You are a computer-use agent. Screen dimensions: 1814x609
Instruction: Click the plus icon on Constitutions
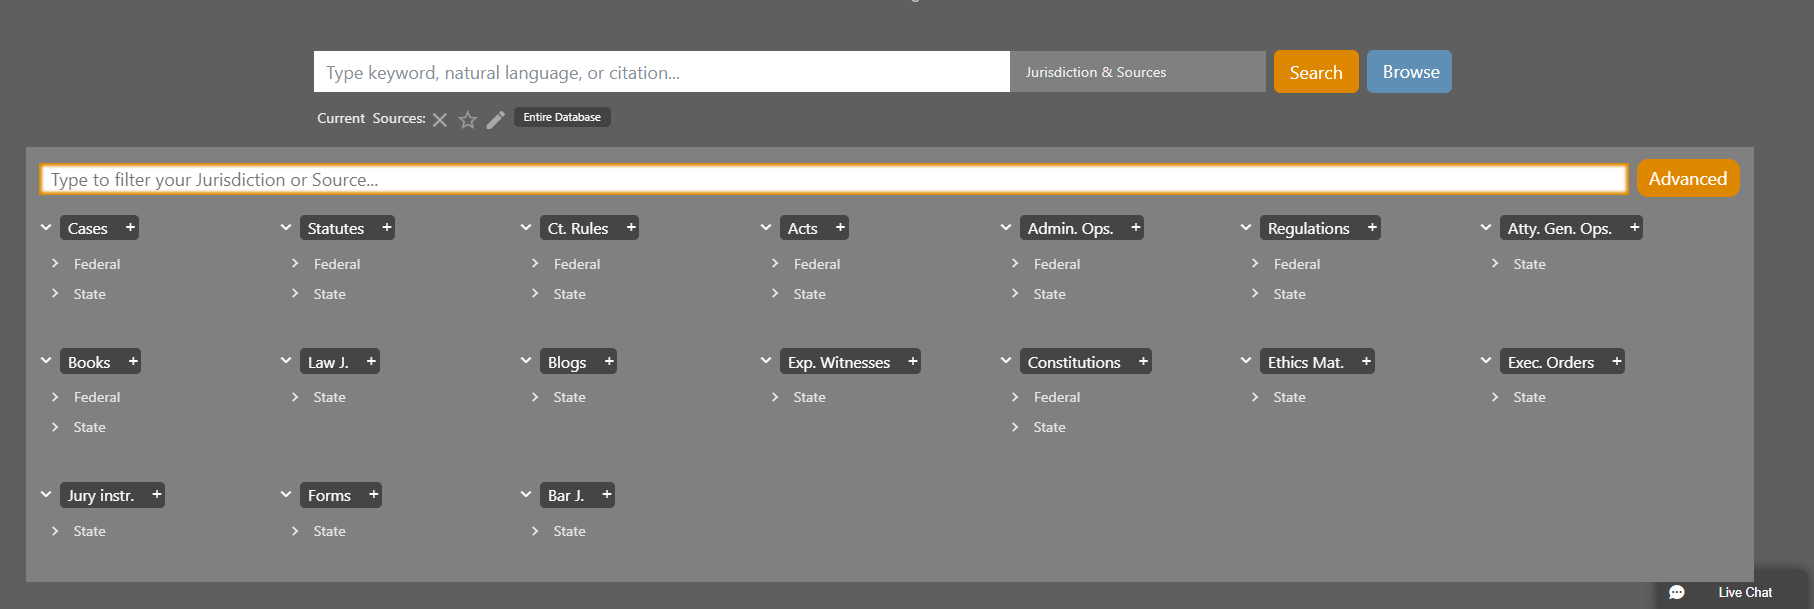[1143, 362]
